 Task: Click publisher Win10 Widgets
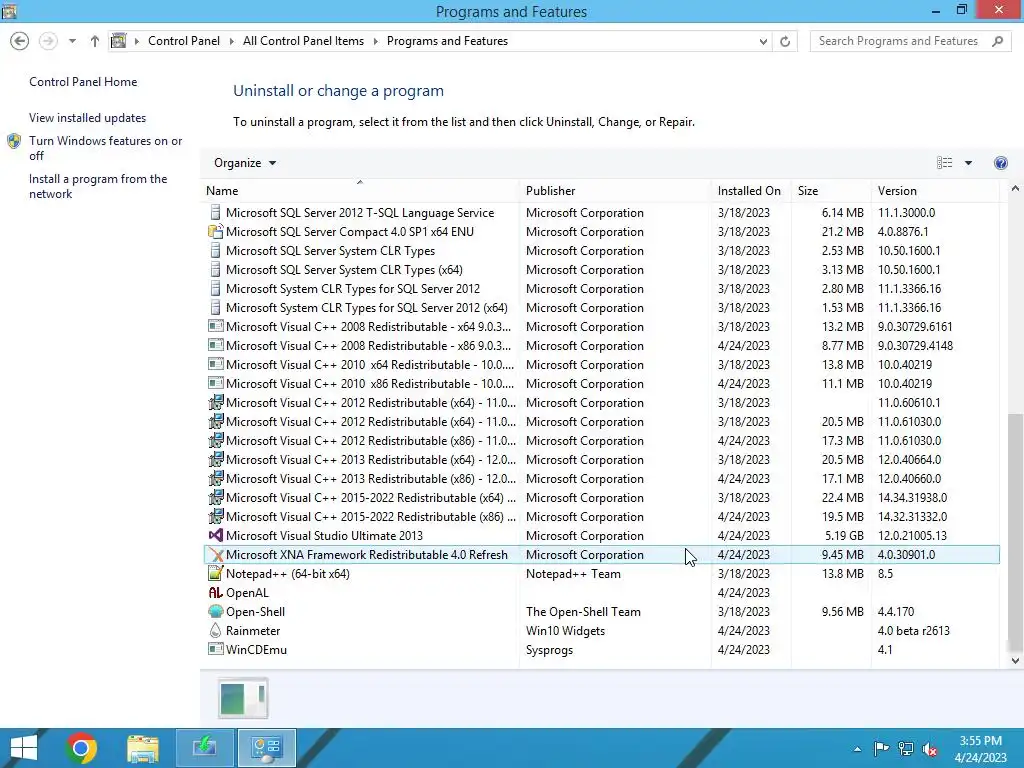pyautogui.click(x=565, y=630)
